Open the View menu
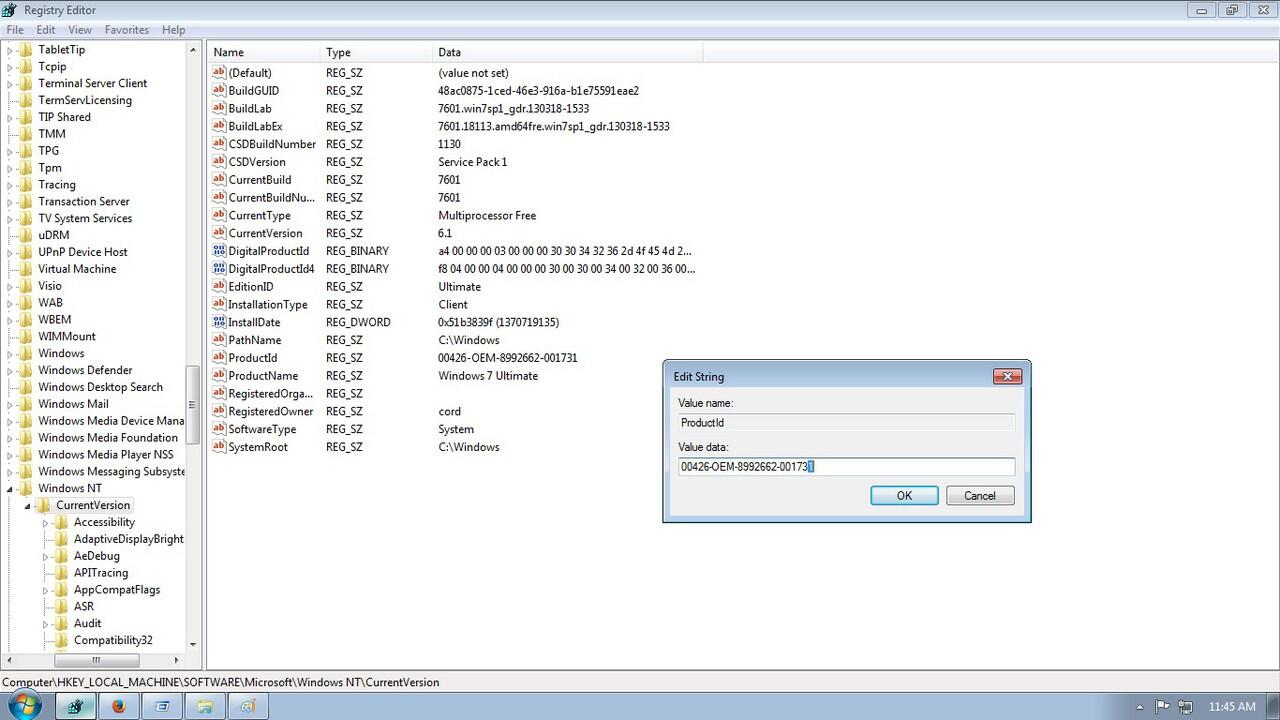Viewport: 1280px width, 720px height. tap(80, 30)
